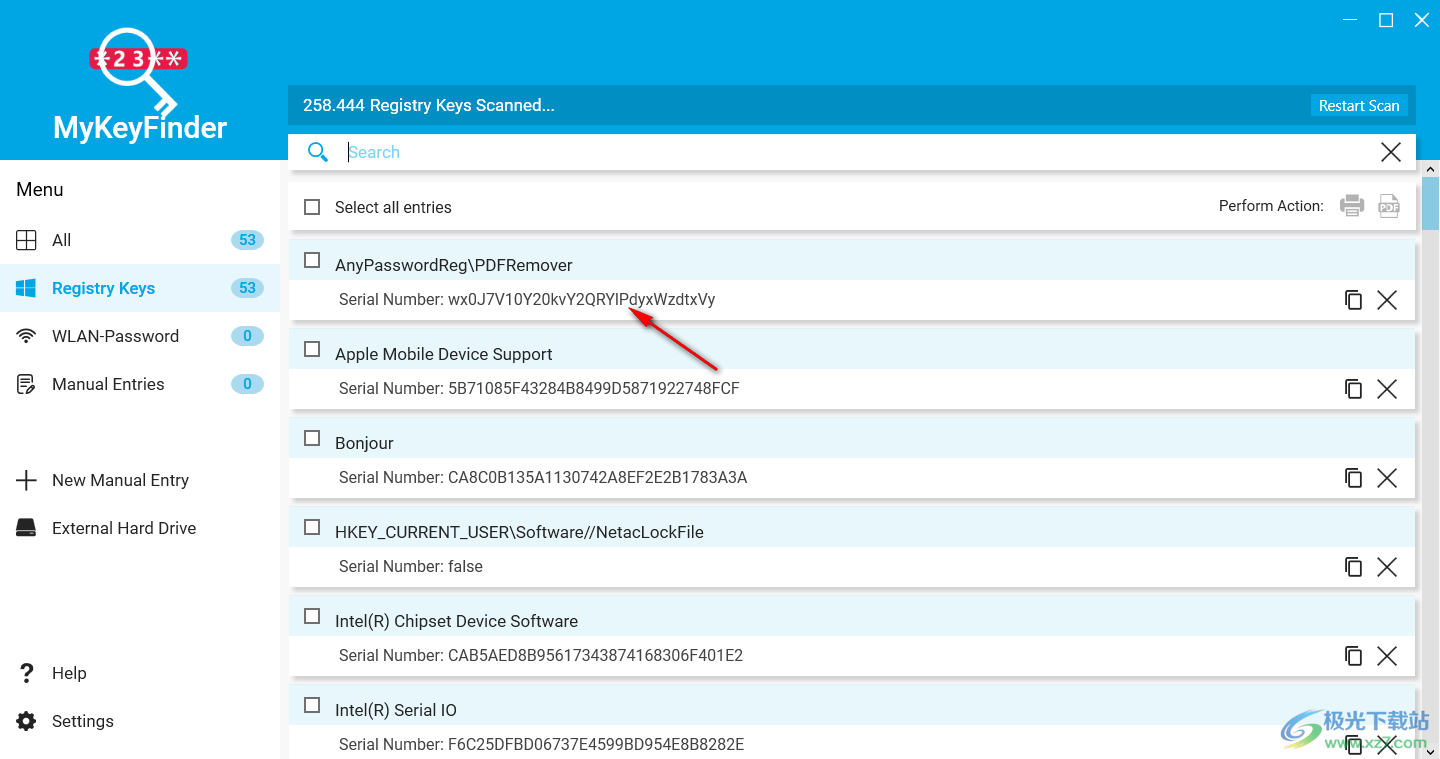Click the Intel(R) Serial IO title
The height and width of the screenshot is (759, 1440).
(396, 710)
